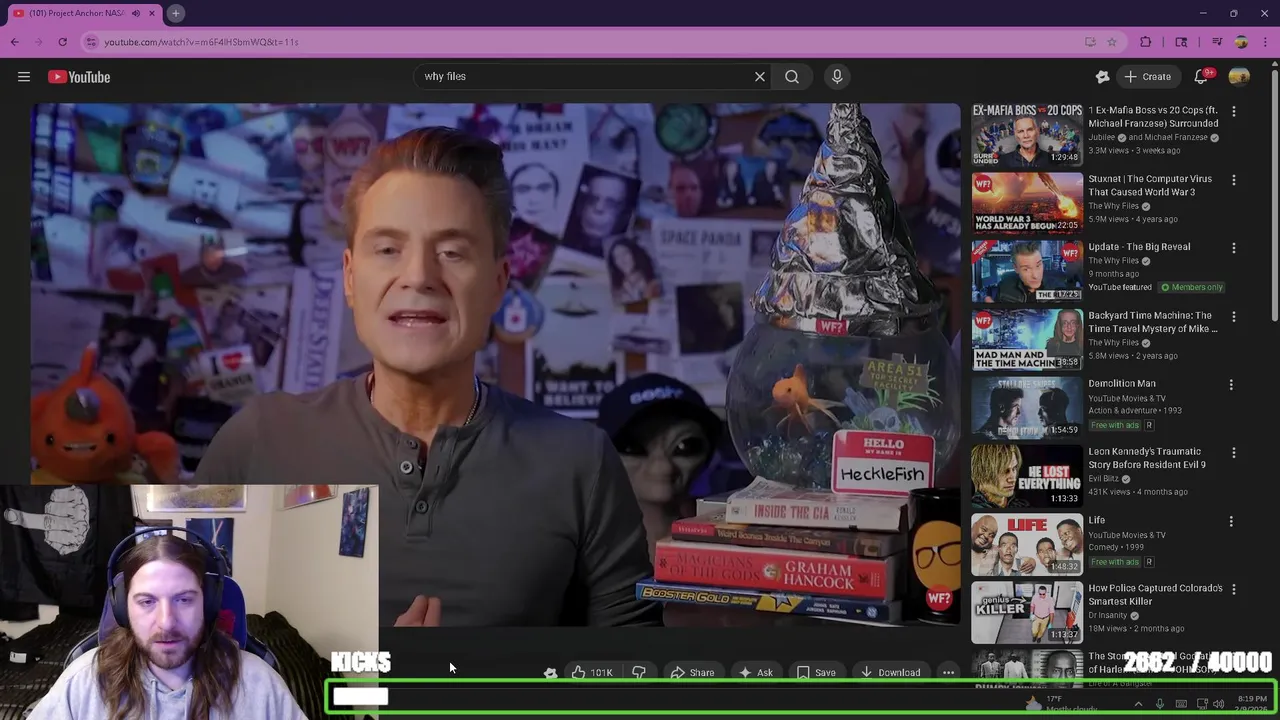Screen dimensions: 1280x720
Task: Open the YouTube guide hamburger menu
Action: coord(24,77)
